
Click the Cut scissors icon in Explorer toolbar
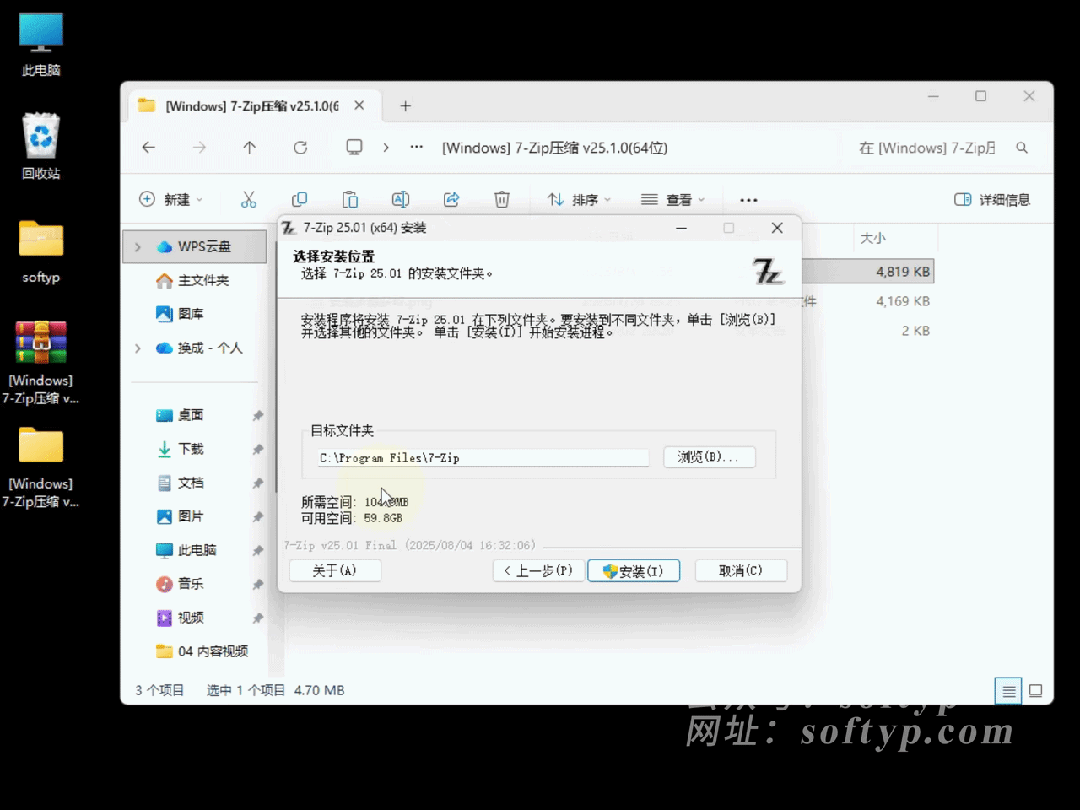pos(249,200)
